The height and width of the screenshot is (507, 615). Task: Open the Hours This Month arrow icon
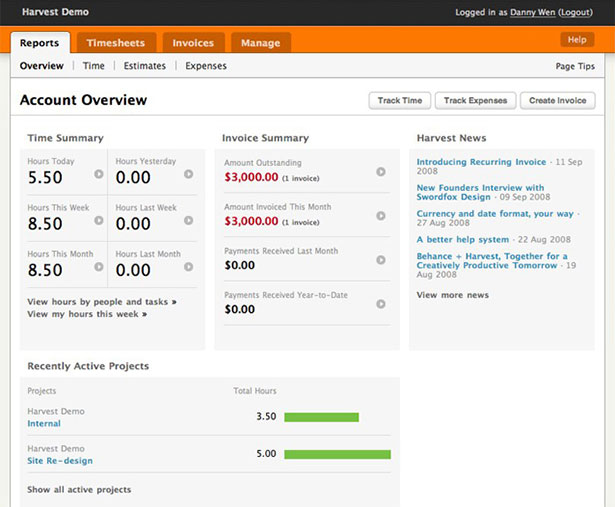coord(99,267)
